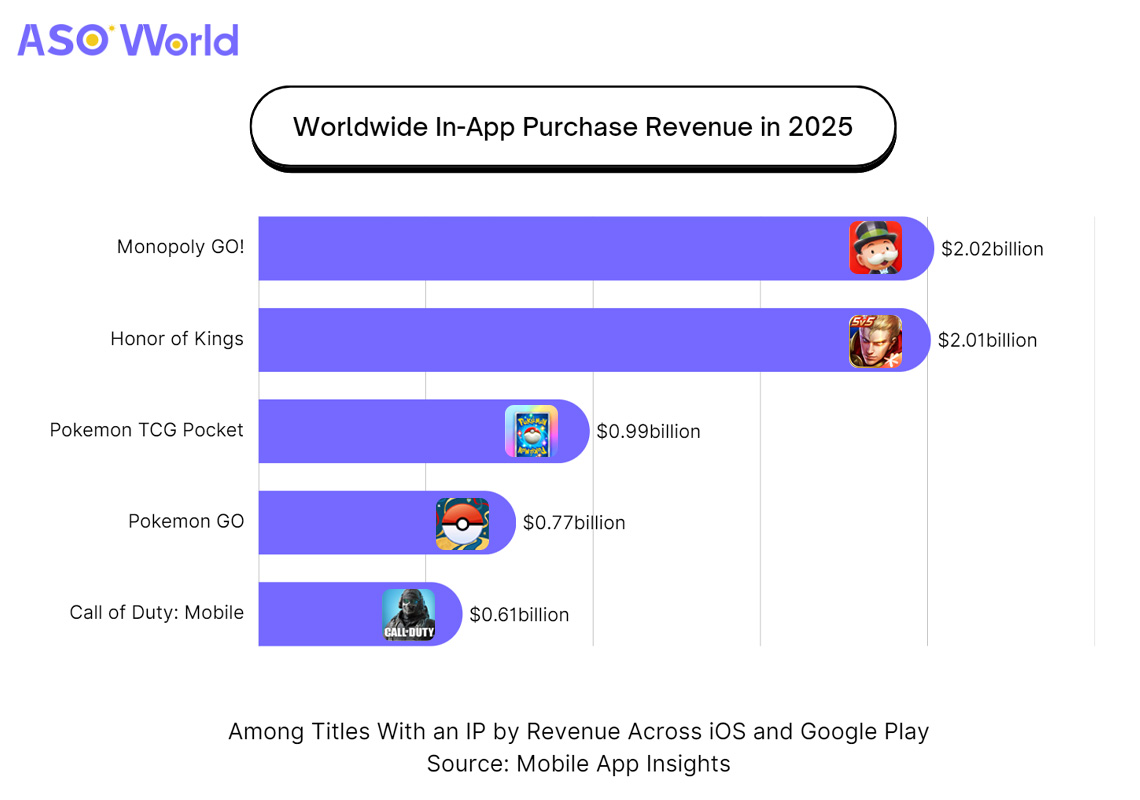The width and height of the screenshot is (1140, 800).
Task: Select the Call of Duty: Mobile label
Action: (156, 612)
